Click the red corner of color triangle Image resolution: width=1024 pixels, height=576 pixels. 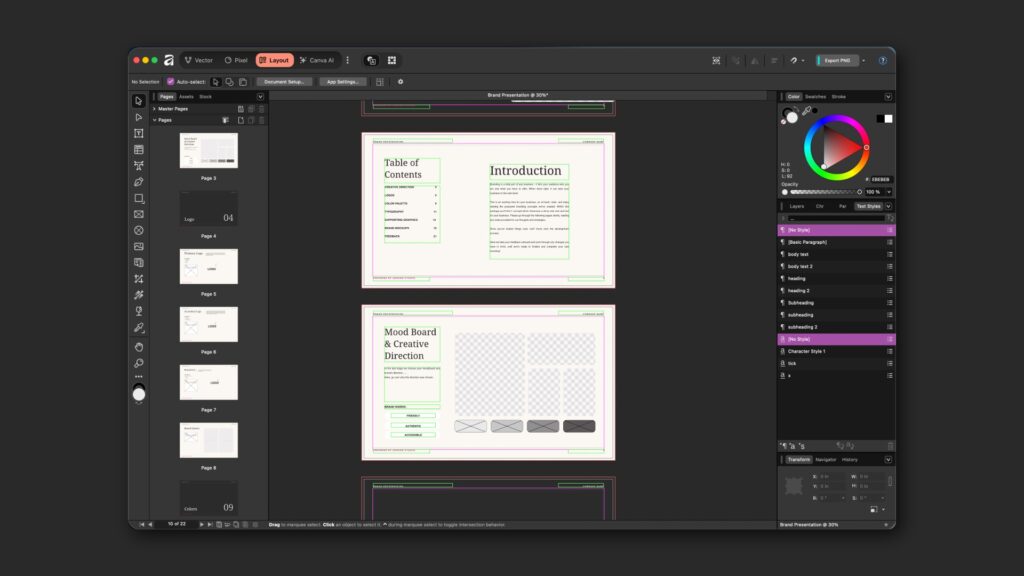pos(859,148)
